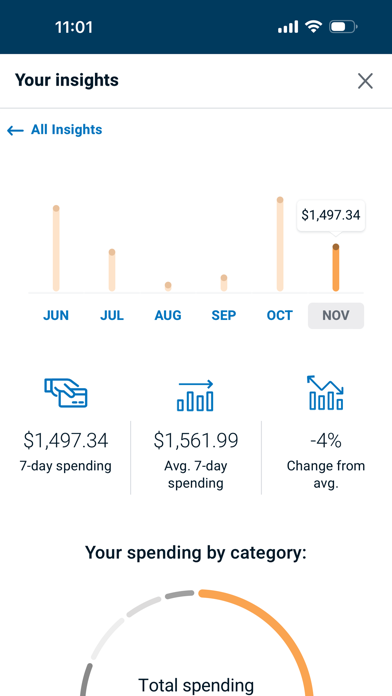Select the highlighted NOV month tab
Image resolution: width=392 pixels, height=696 pixels.
pos(336,316)
